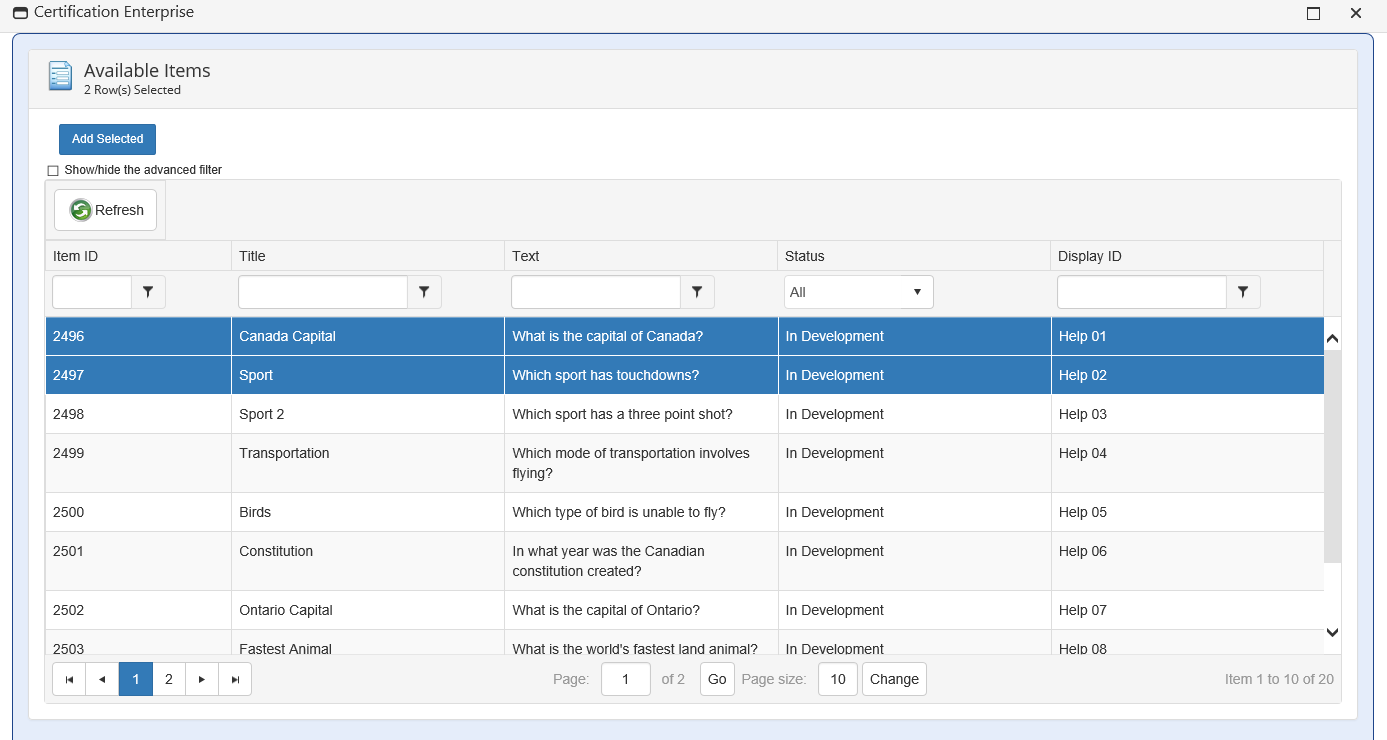Screen dimensions: 1387x740
Task: Click the Add Selected button
Action: click(107, 139)
